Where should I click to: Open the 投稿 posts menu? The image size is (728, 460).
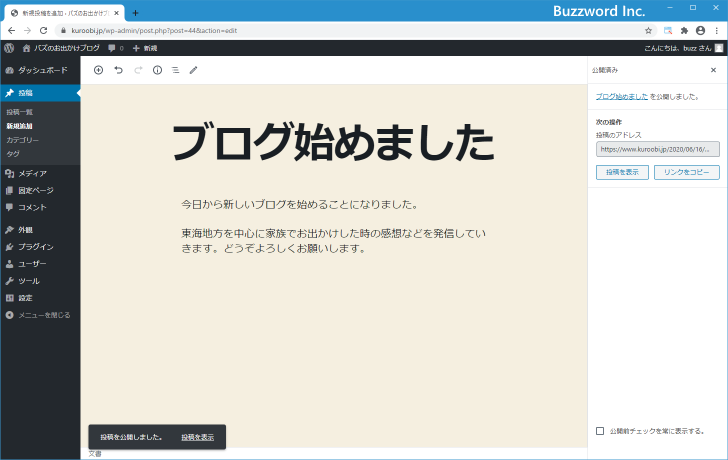click(x=40, y=93)
